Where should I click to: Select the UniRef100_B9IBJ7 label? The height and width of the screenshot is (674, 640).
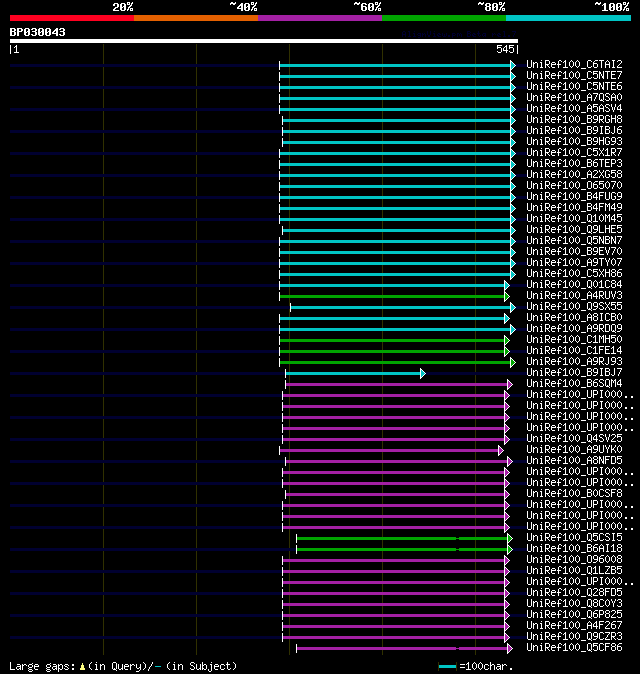click(x=574, y=373)
